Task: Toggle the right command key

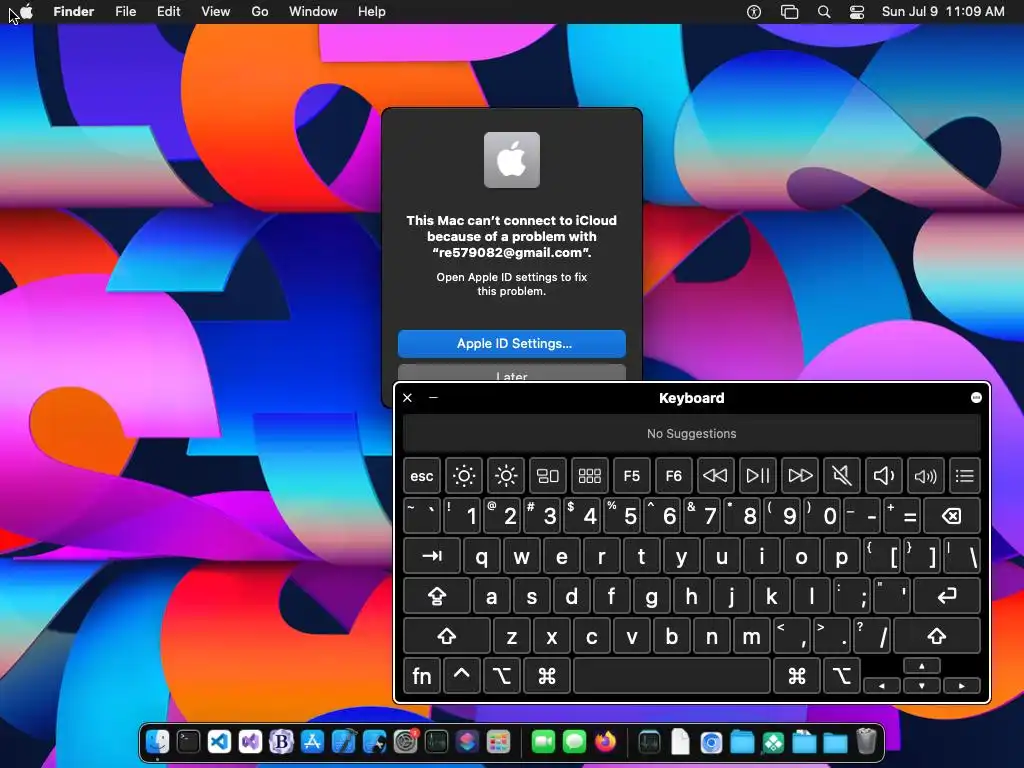Action: tap(797, 676)
